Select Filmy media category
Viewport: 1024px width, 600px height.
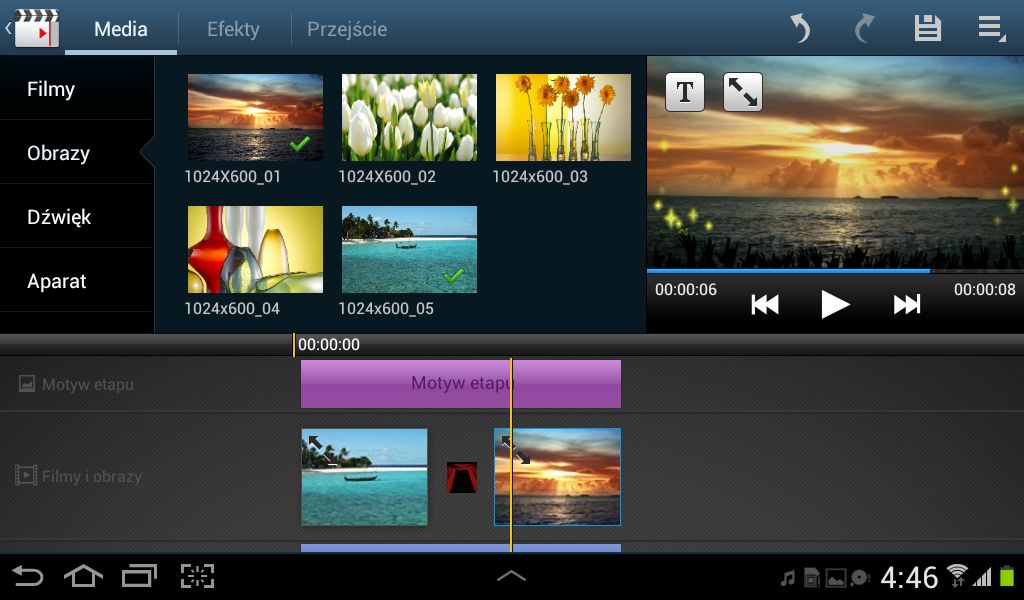point(77,89)
